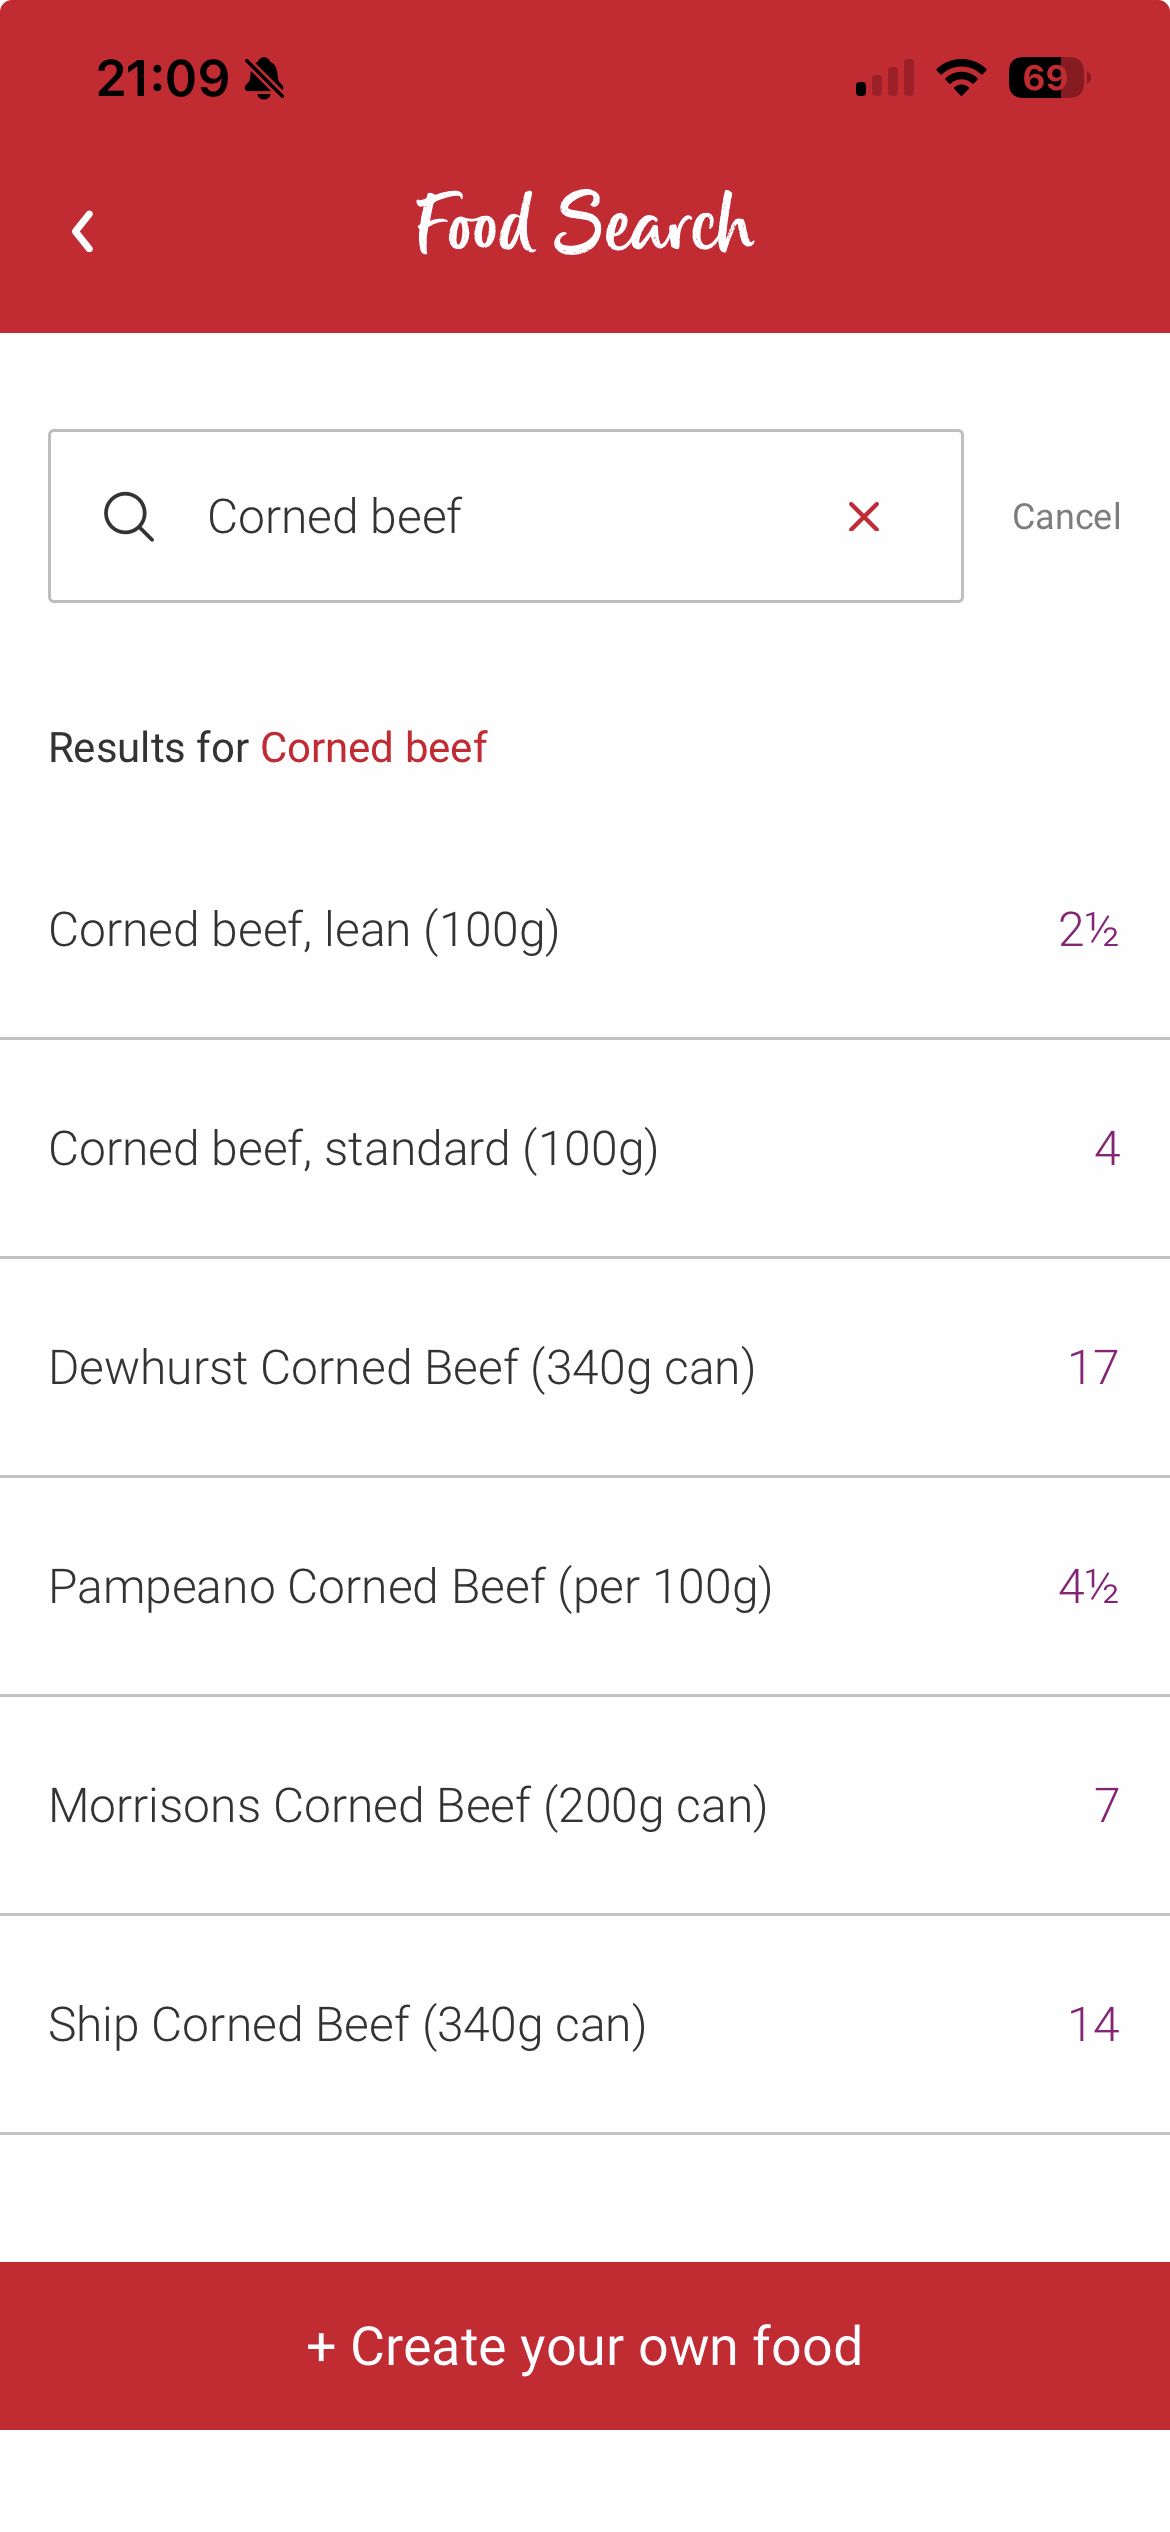The height and width of the screenshot is (2532, 1170).
Task: Tap the silent mode bell icon
Action: pos(265,79)
